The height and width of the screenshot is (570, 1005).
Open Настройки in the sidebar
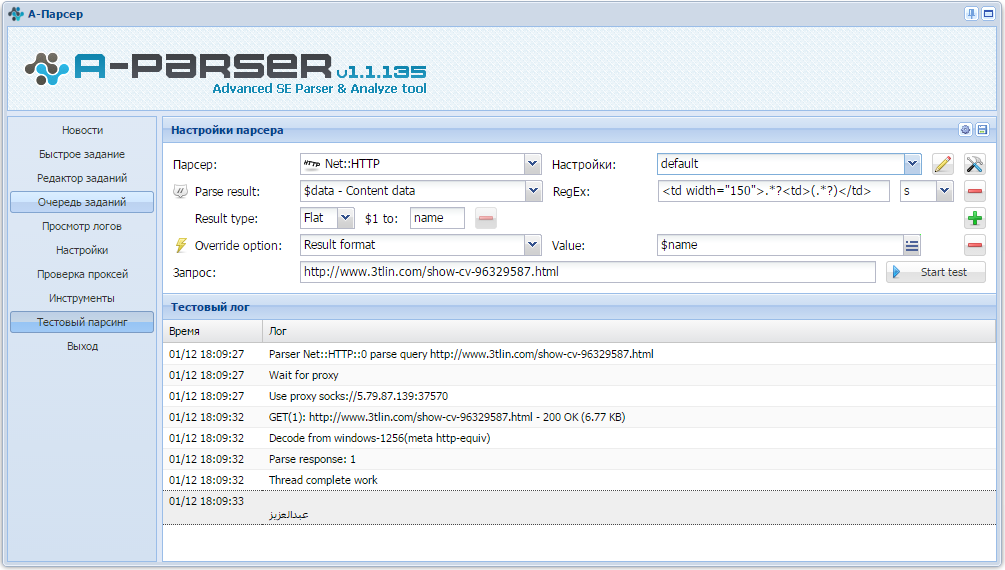tap(82, 250)
